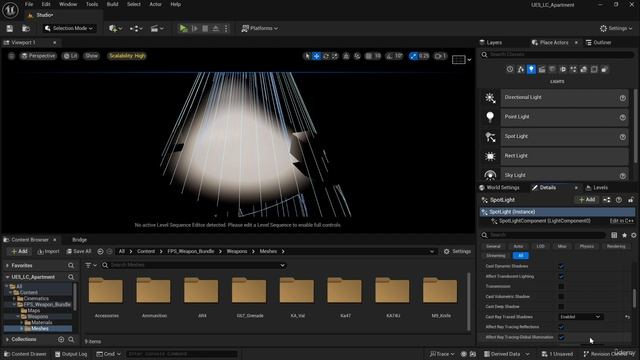Select the Lights category icon in Place Actors

[x=531, y=69]
